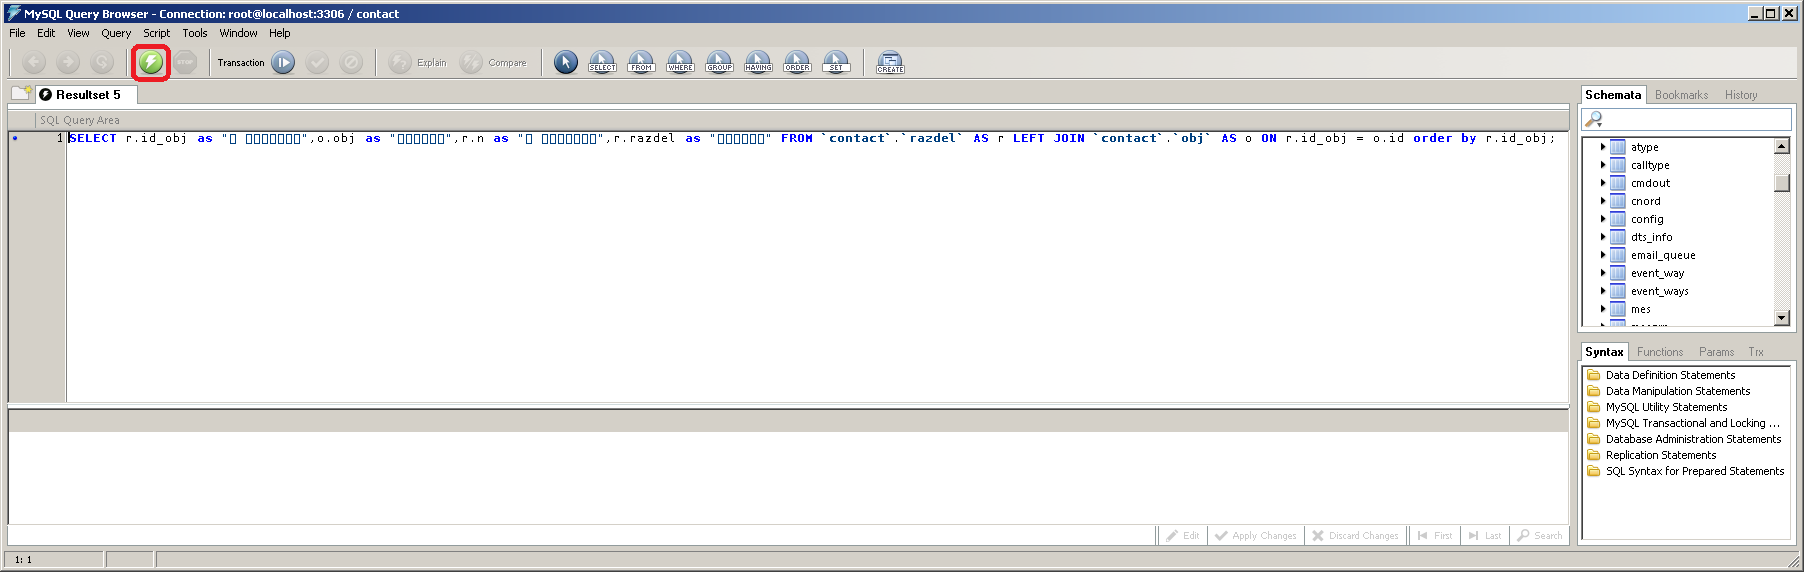
Task: Open Database Administration Statements folder
Action: coord(1693,439)
